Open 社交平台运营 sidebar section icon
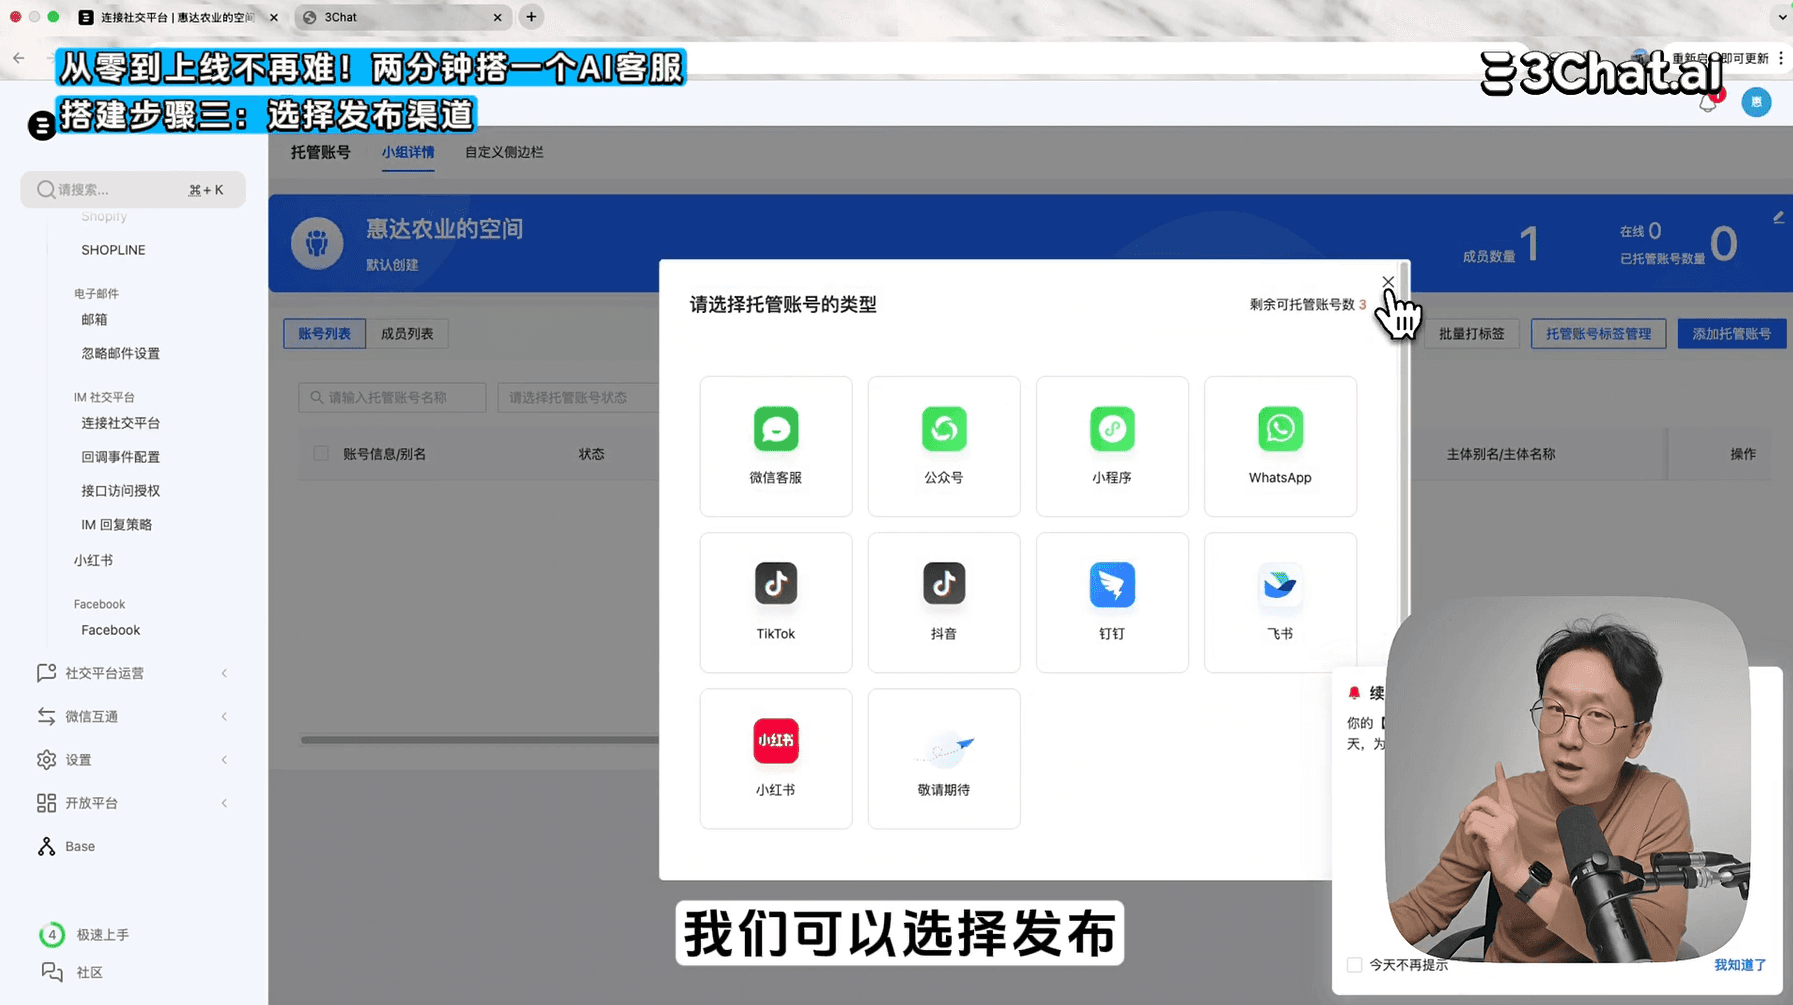The height and width of the screenshot is (1005, 1793). [46, 673]
